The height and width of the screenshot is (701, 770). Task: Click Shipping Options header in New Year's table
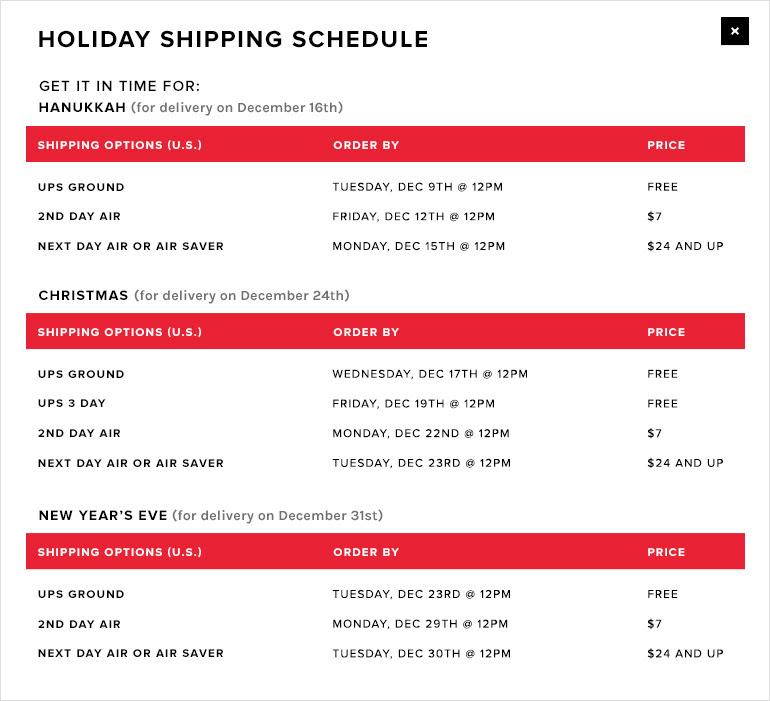click(120, 552)
